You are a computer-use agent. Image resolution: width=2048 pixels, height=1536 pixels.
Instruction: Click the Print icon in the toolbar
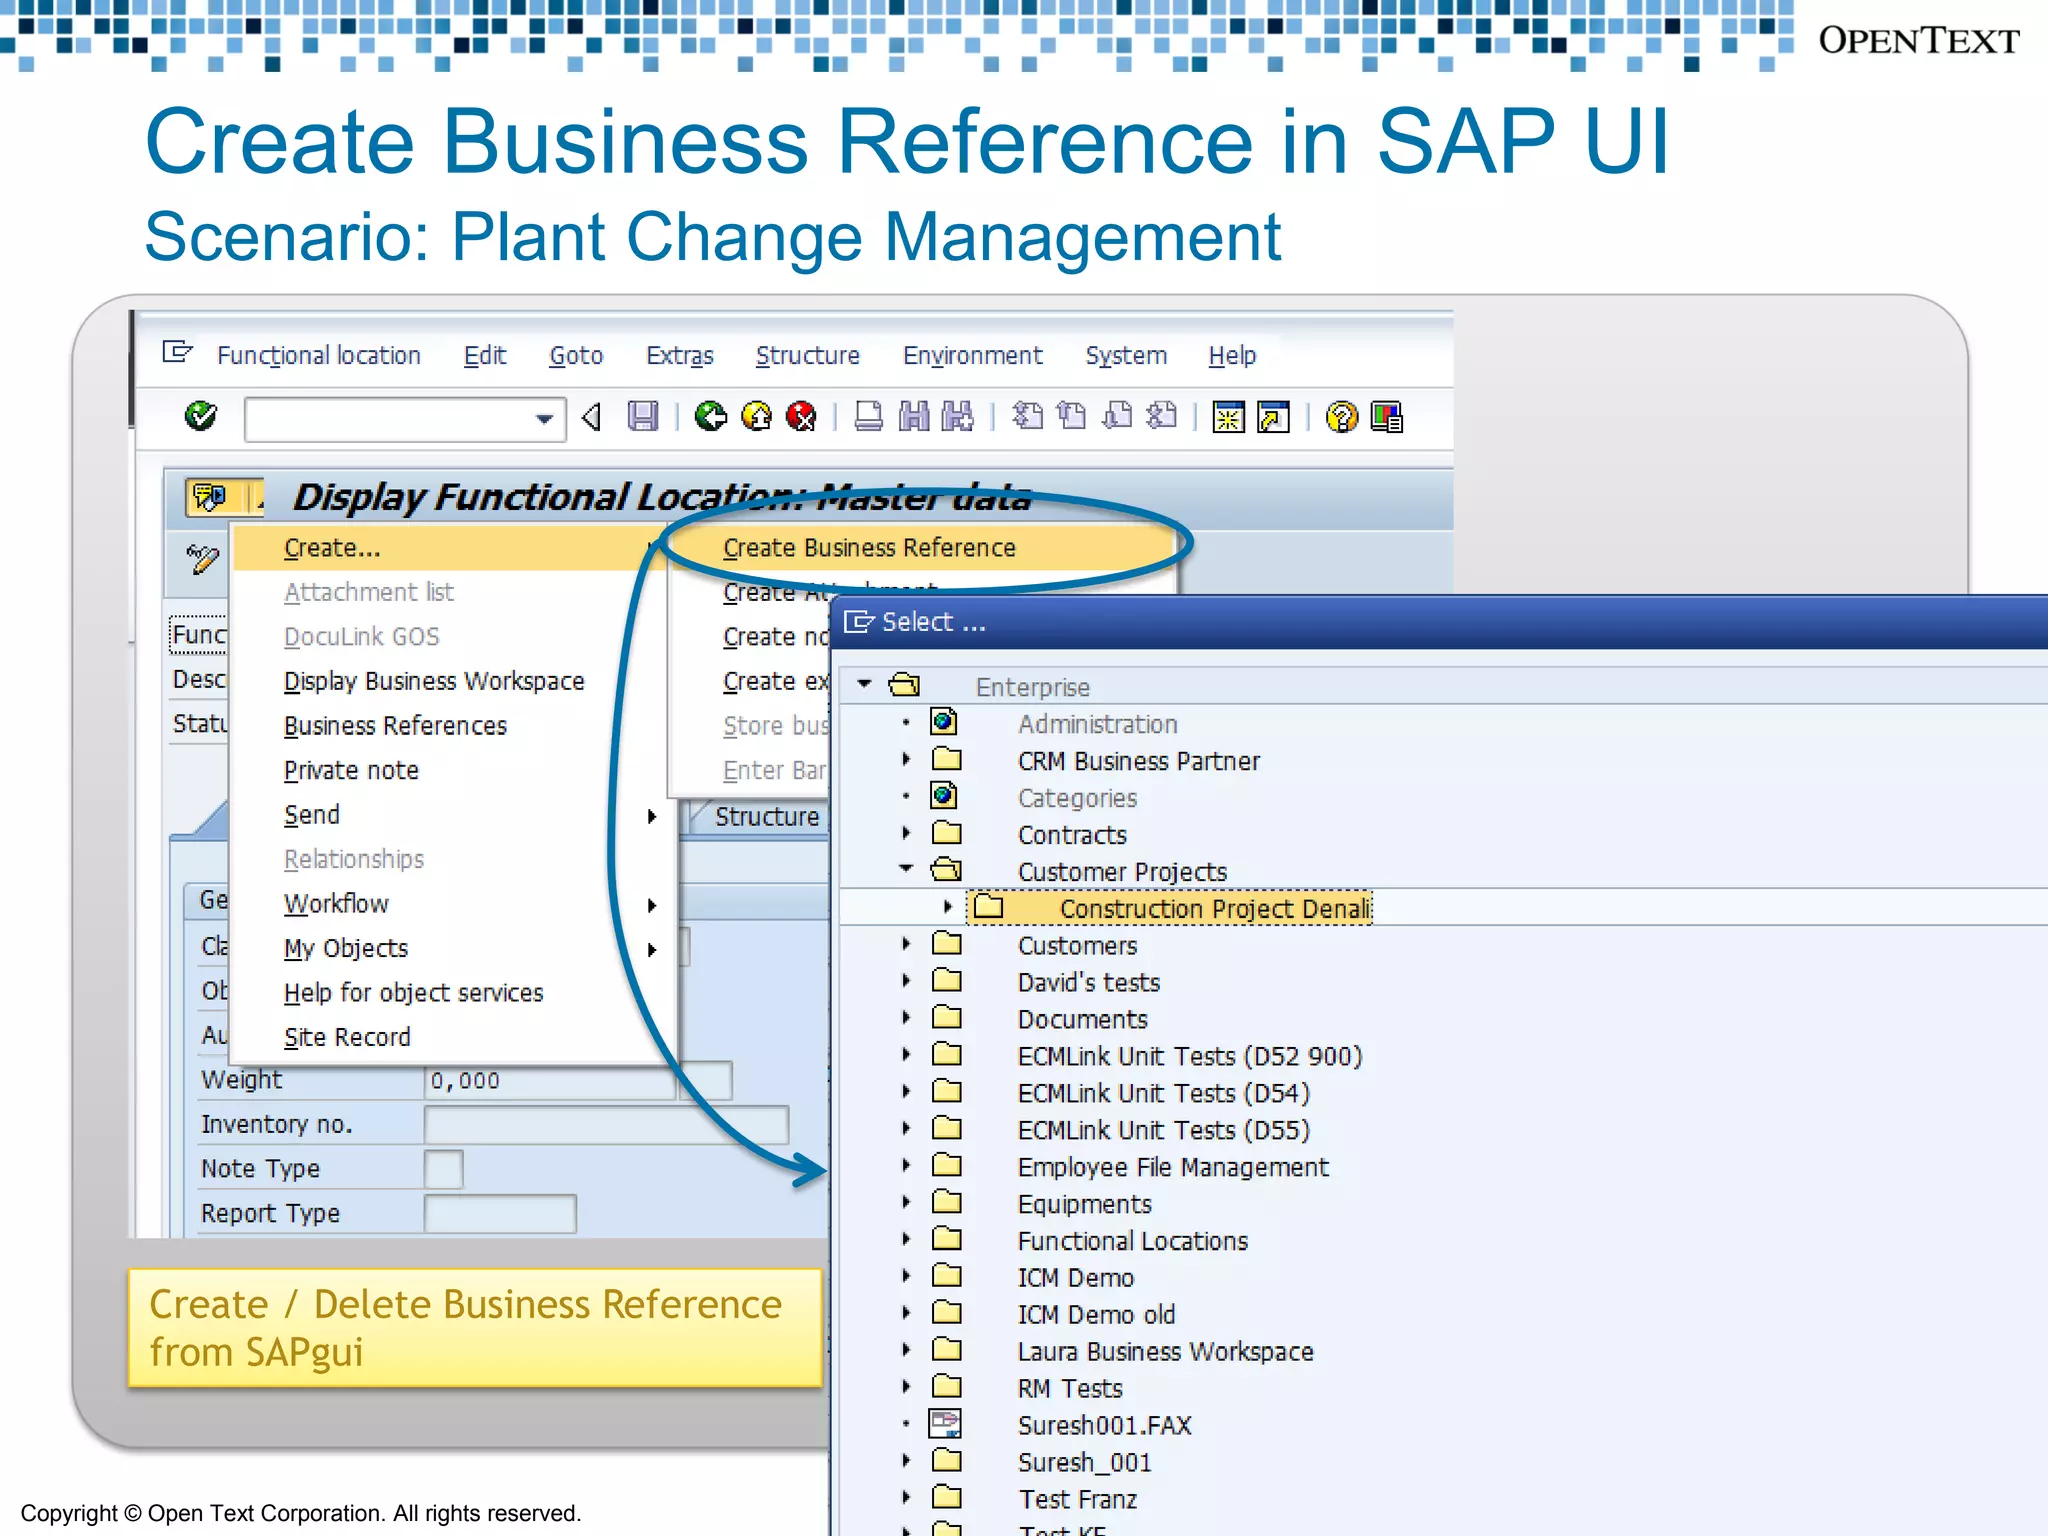868,416
